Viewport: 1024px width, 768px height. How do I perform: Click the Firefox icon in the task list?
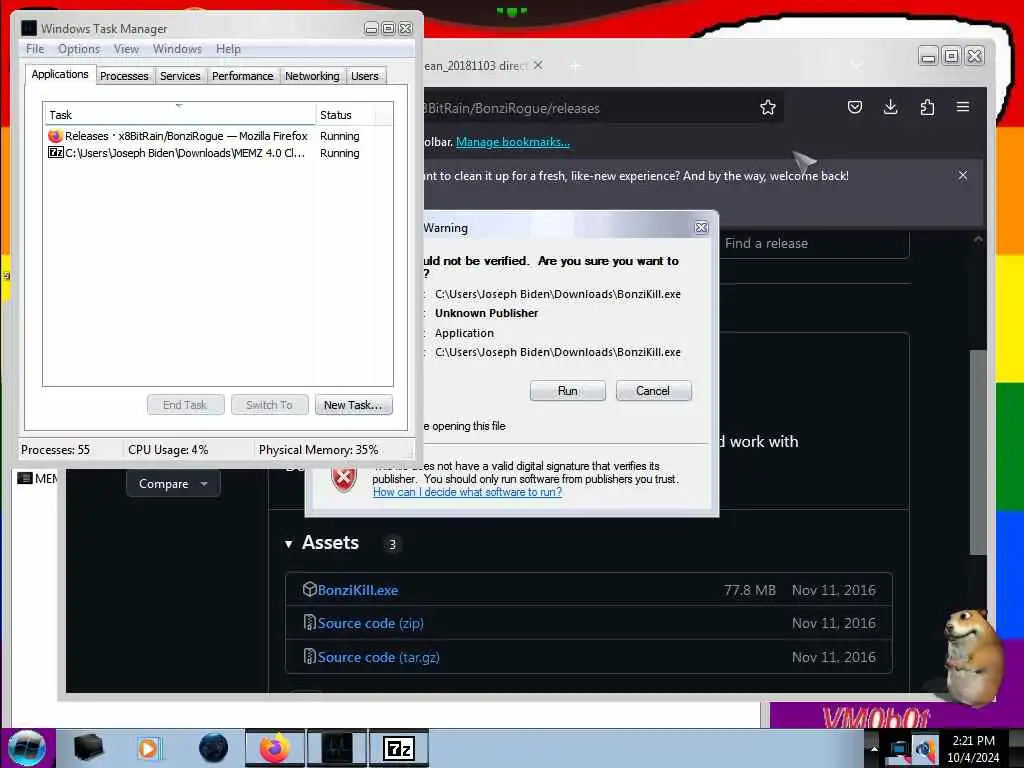tap(55, 136)
